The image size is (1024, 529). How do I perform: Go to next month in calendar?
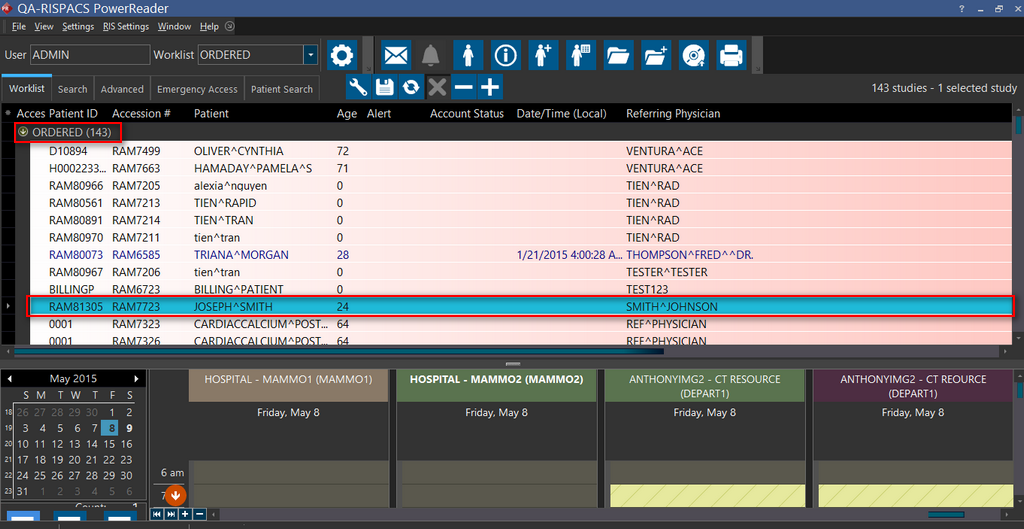click(137, 379)
